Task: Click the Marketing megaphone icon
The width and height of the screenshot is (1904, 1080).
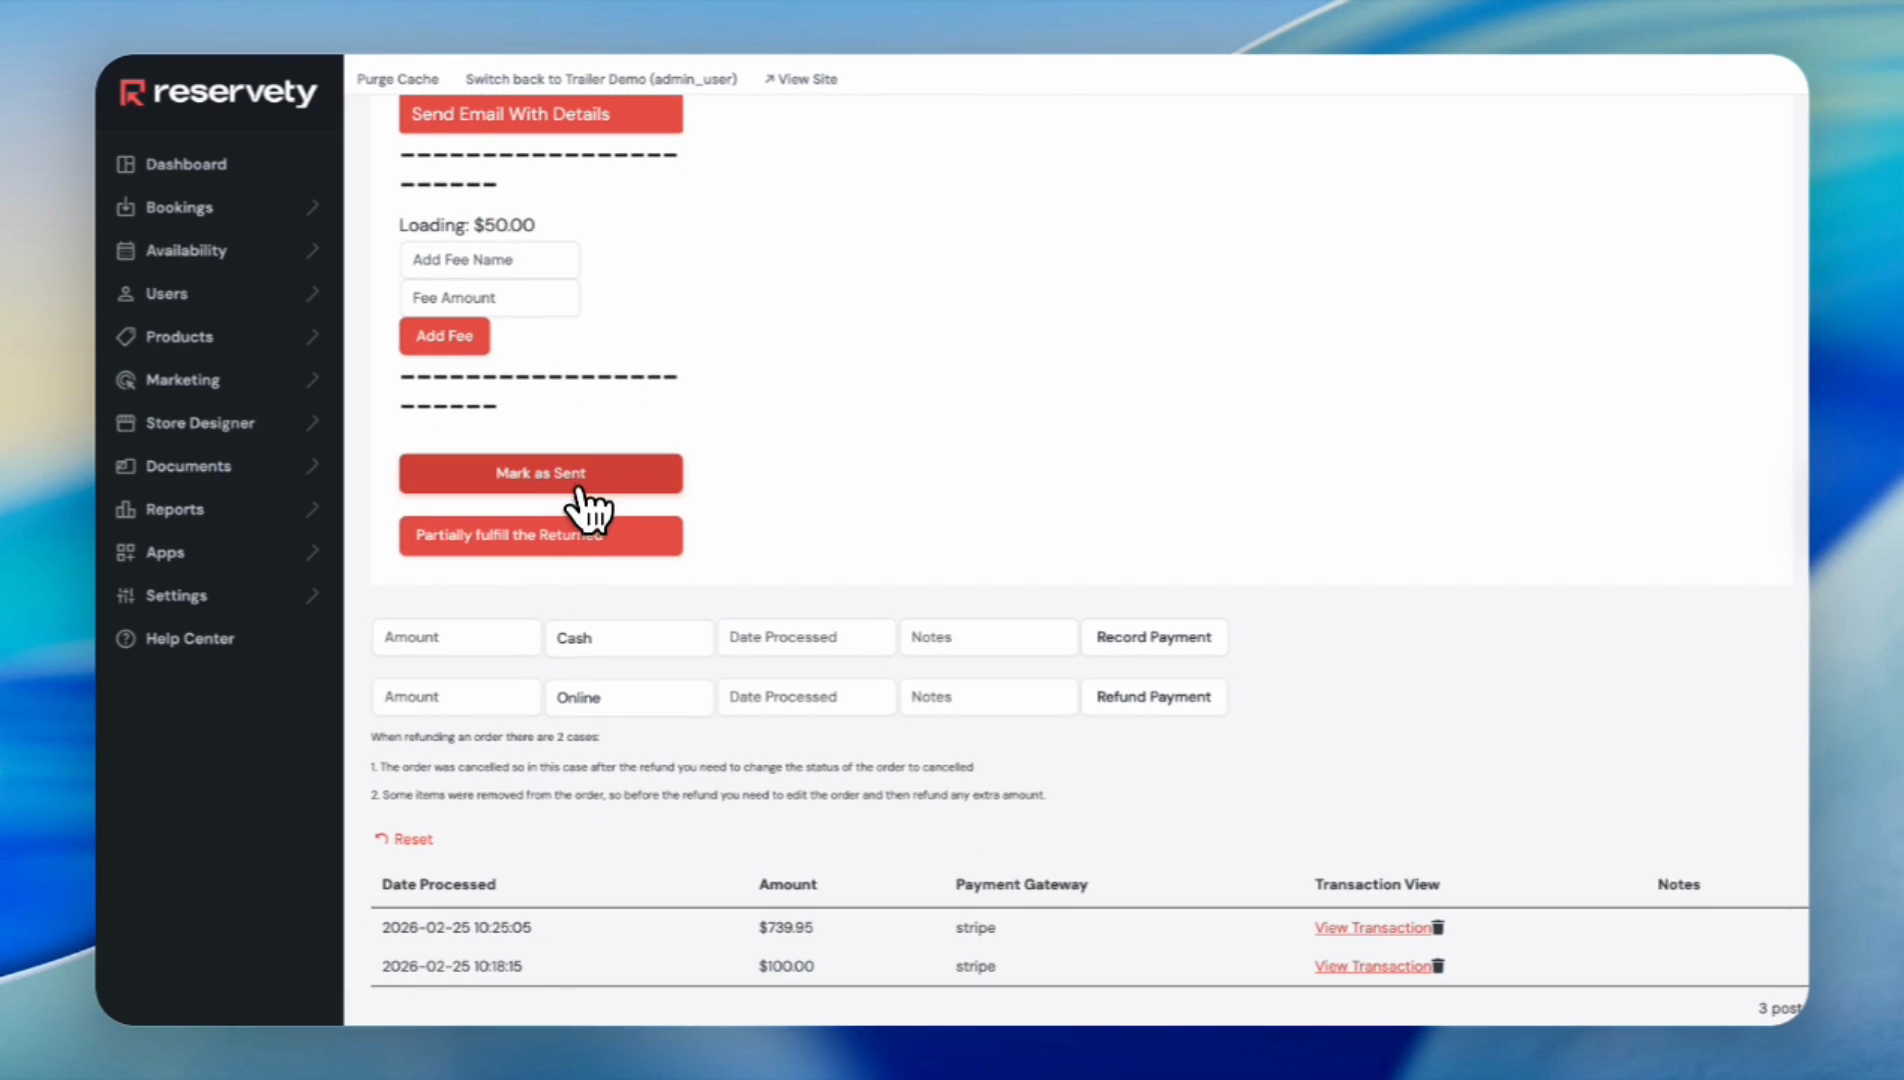Action: coord(125,380)
